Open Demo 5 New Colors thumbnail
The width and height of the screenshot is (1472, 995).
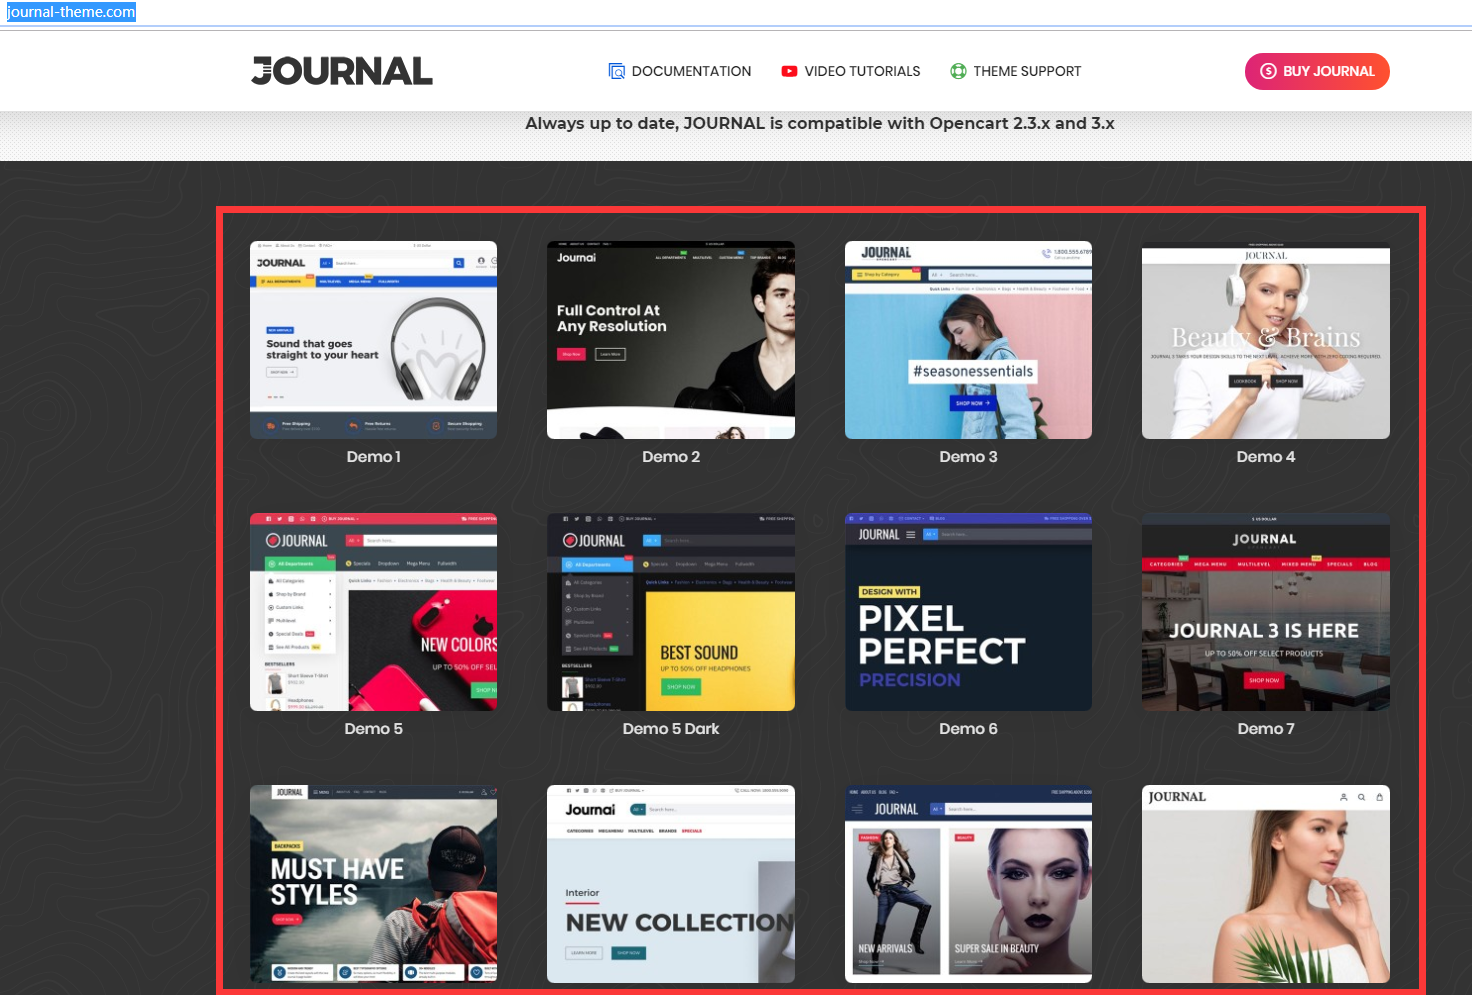pyautogui.click(x=373, y=612)
